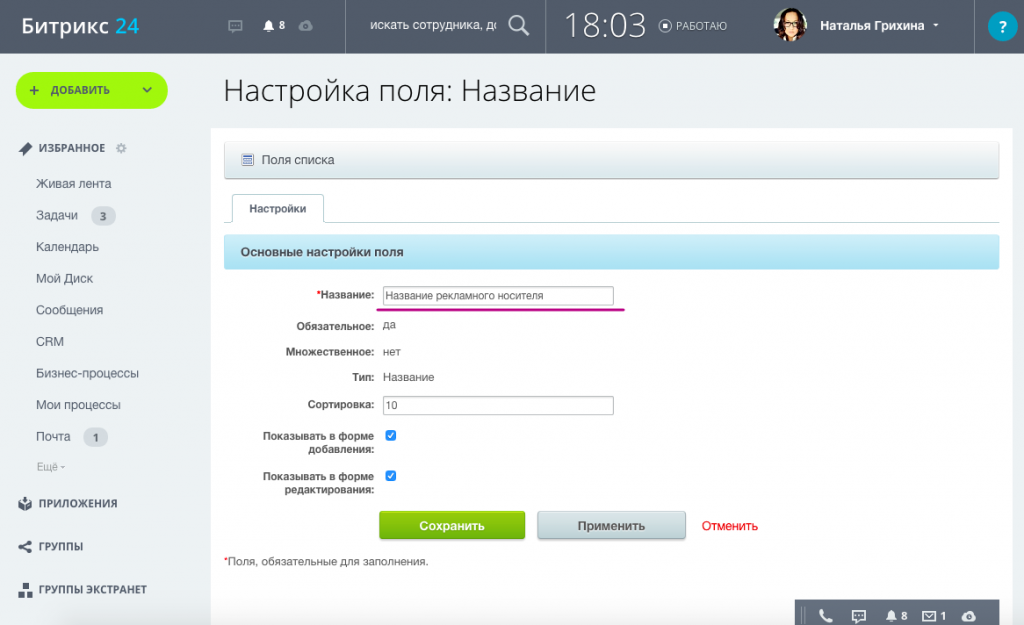This screenshot has height=625, width=1024.
Task: Click the employee search field
Action: 433,25
